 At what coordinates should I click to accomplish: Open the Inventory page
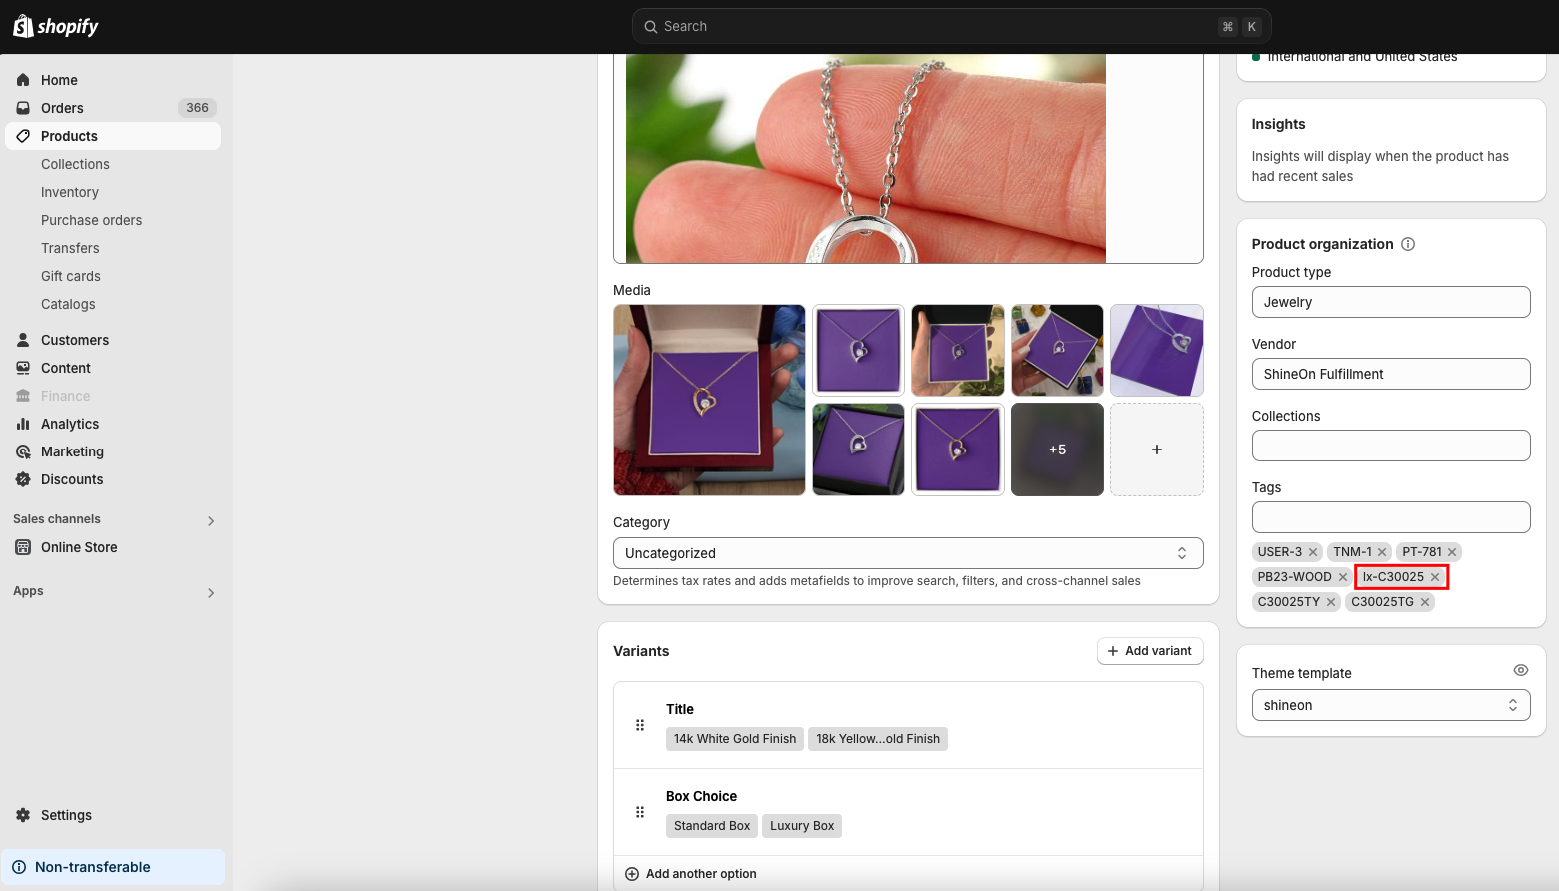point(70,192)
